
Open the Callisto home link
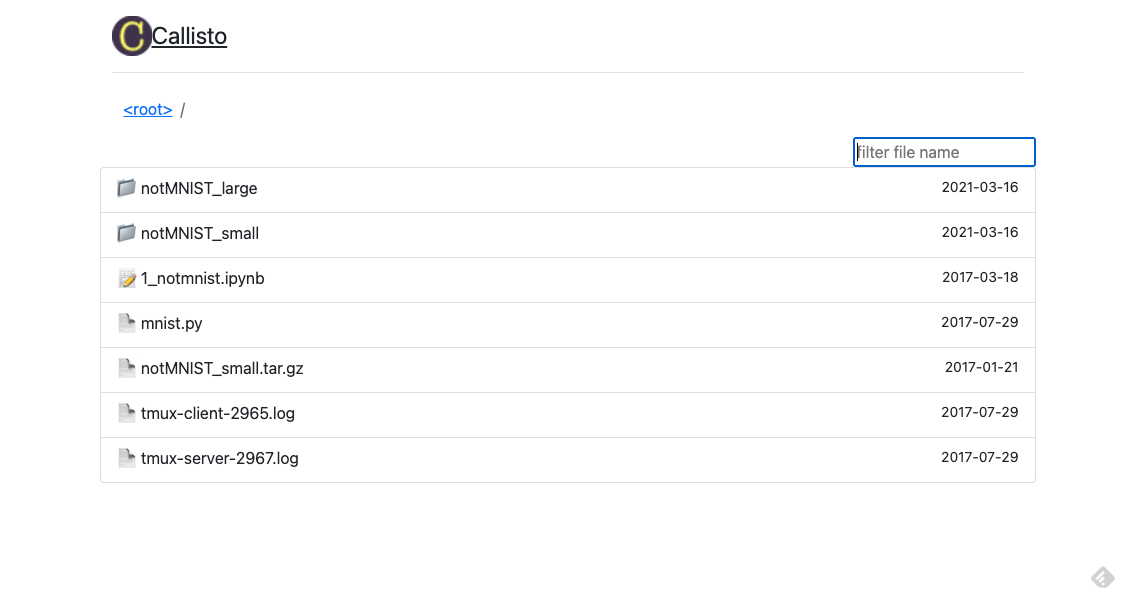190,36
